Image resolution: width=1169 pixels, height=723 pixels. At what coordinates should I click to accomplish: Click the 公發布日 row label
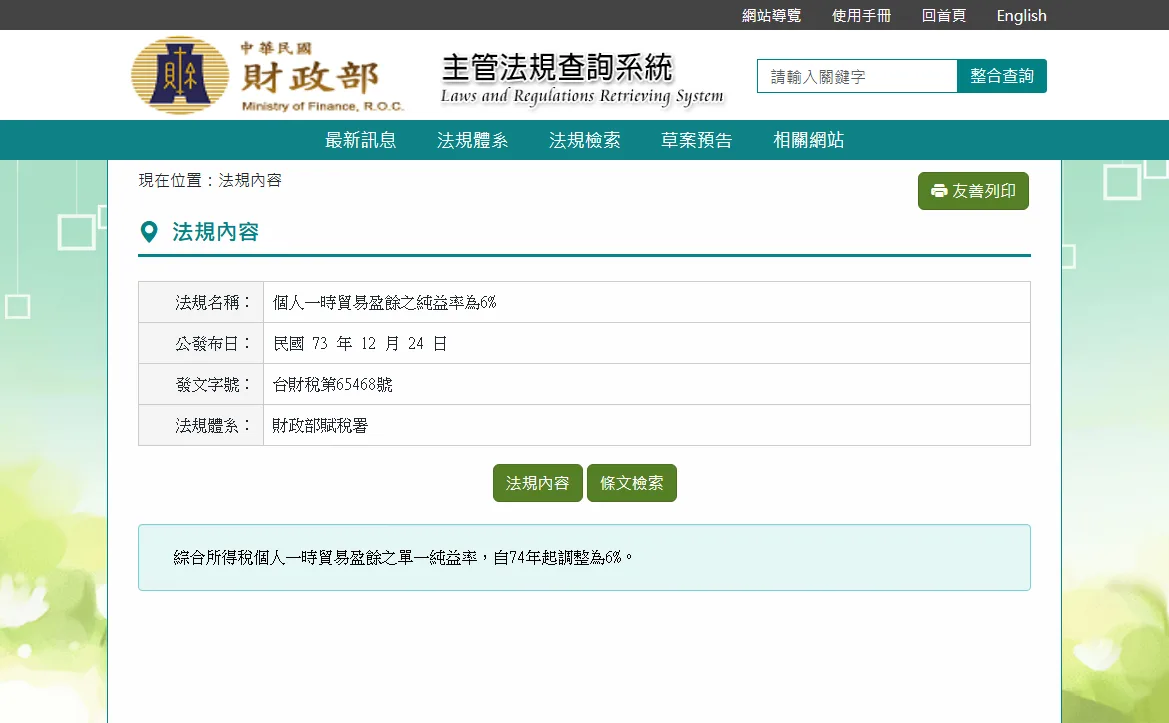pyautogui.click(x=213, y=344)
